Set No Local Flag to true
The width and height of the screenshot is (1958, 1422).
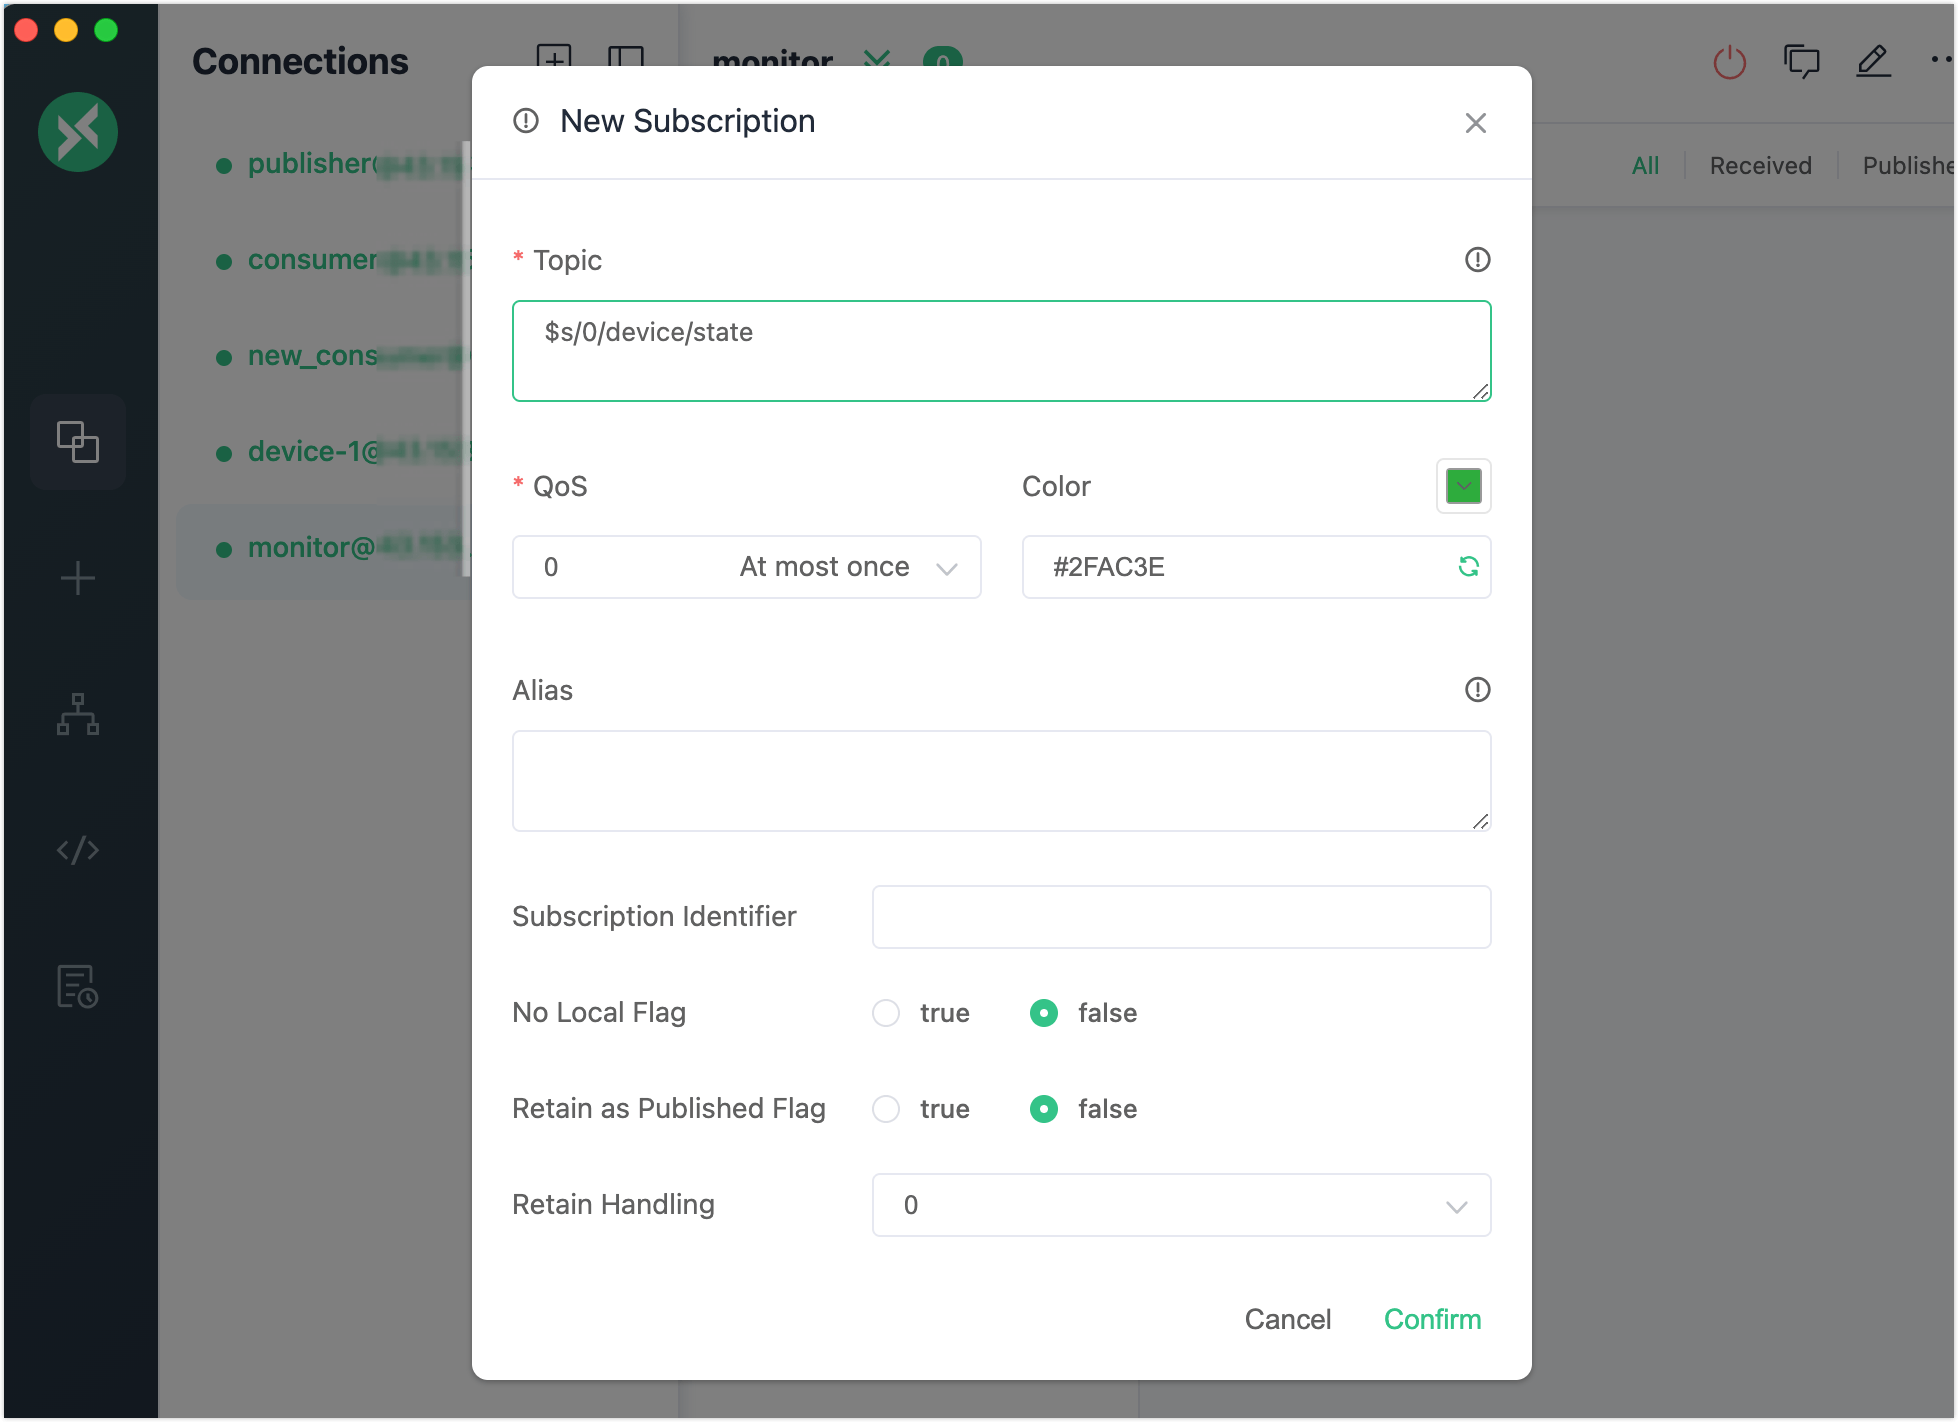click(x=886, y=1013)
